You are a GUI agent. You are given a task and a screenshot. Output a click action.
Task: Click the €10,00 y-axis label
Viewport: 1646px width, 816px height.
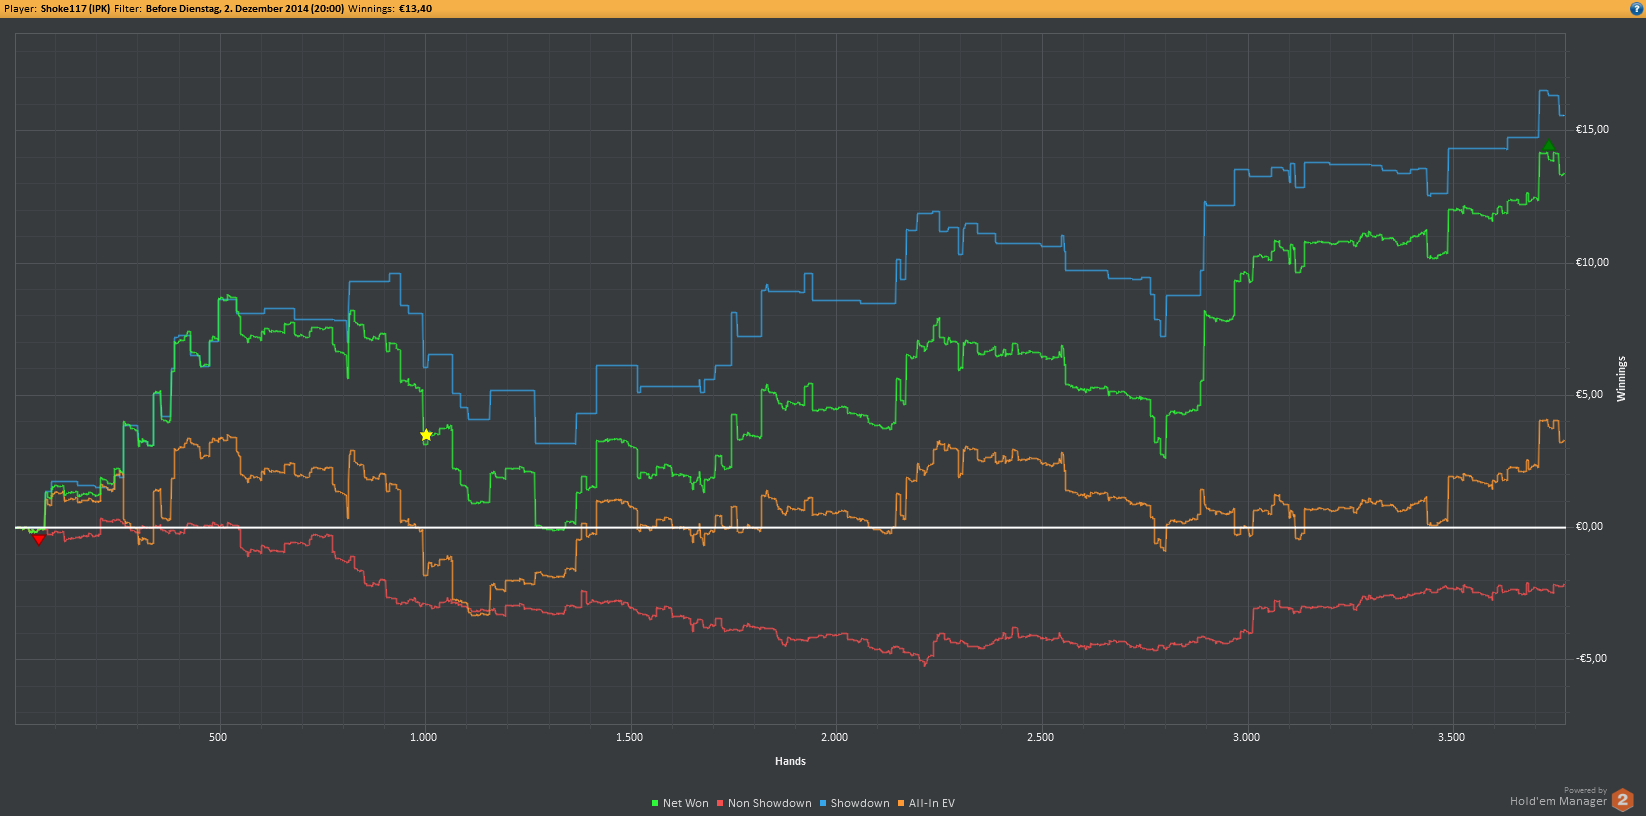pyautogui.click(x=1592, y=262)
